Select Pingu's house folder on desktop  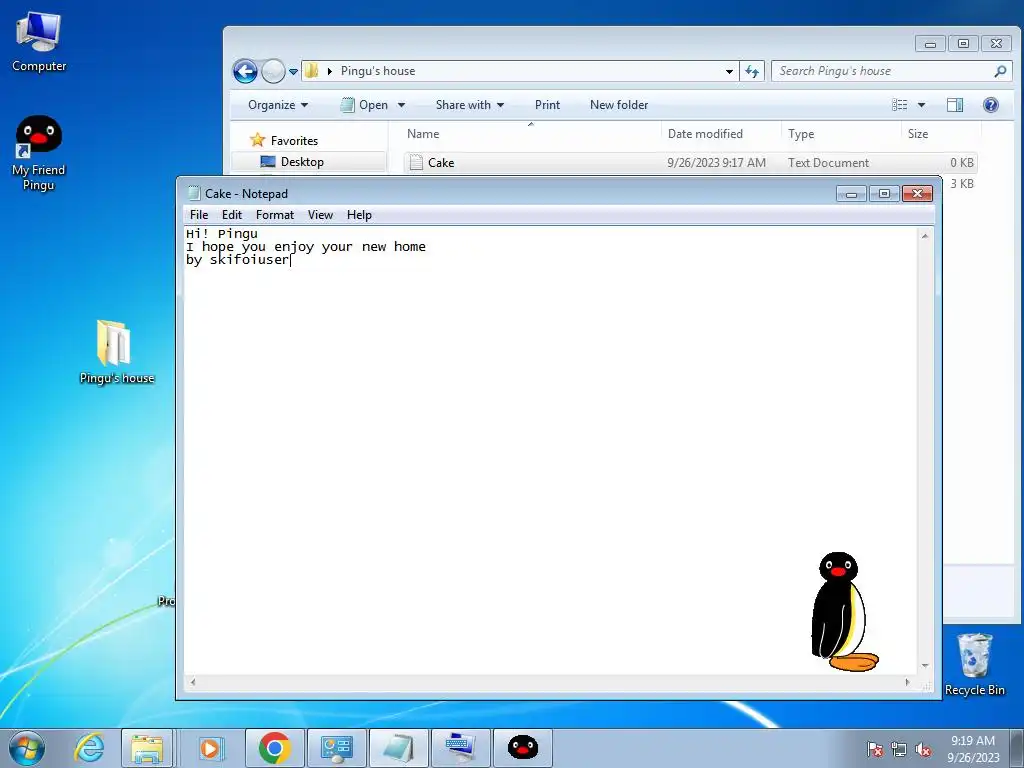click(x=116, y=351)
